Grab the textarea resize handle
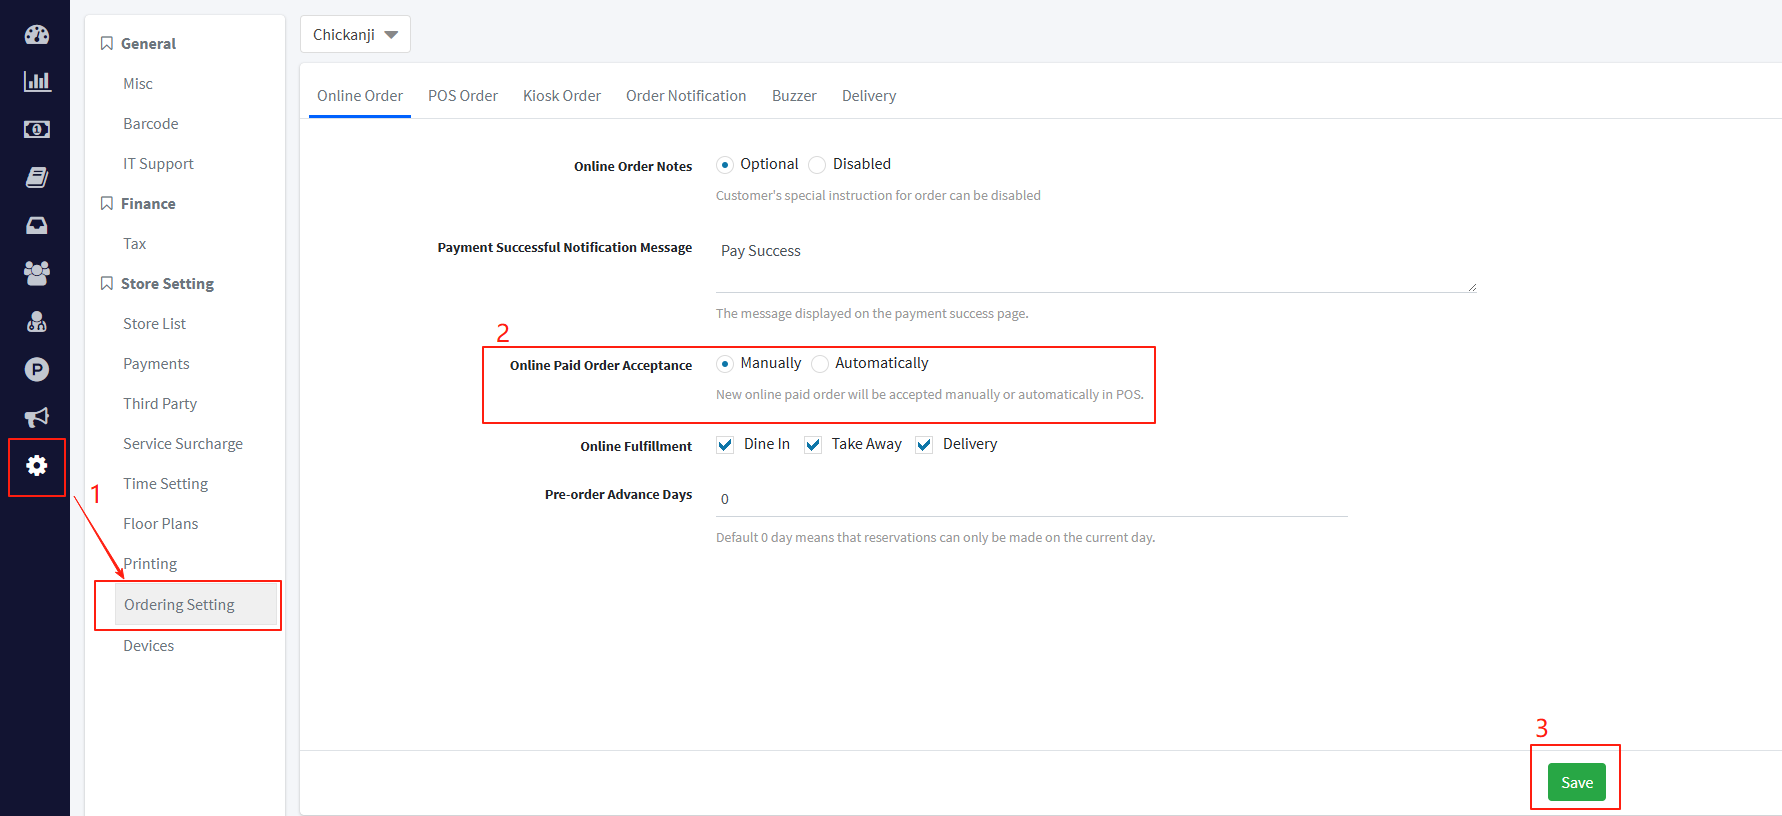Viewport: 1782px width, 816px height. (x=1472, y=287)
